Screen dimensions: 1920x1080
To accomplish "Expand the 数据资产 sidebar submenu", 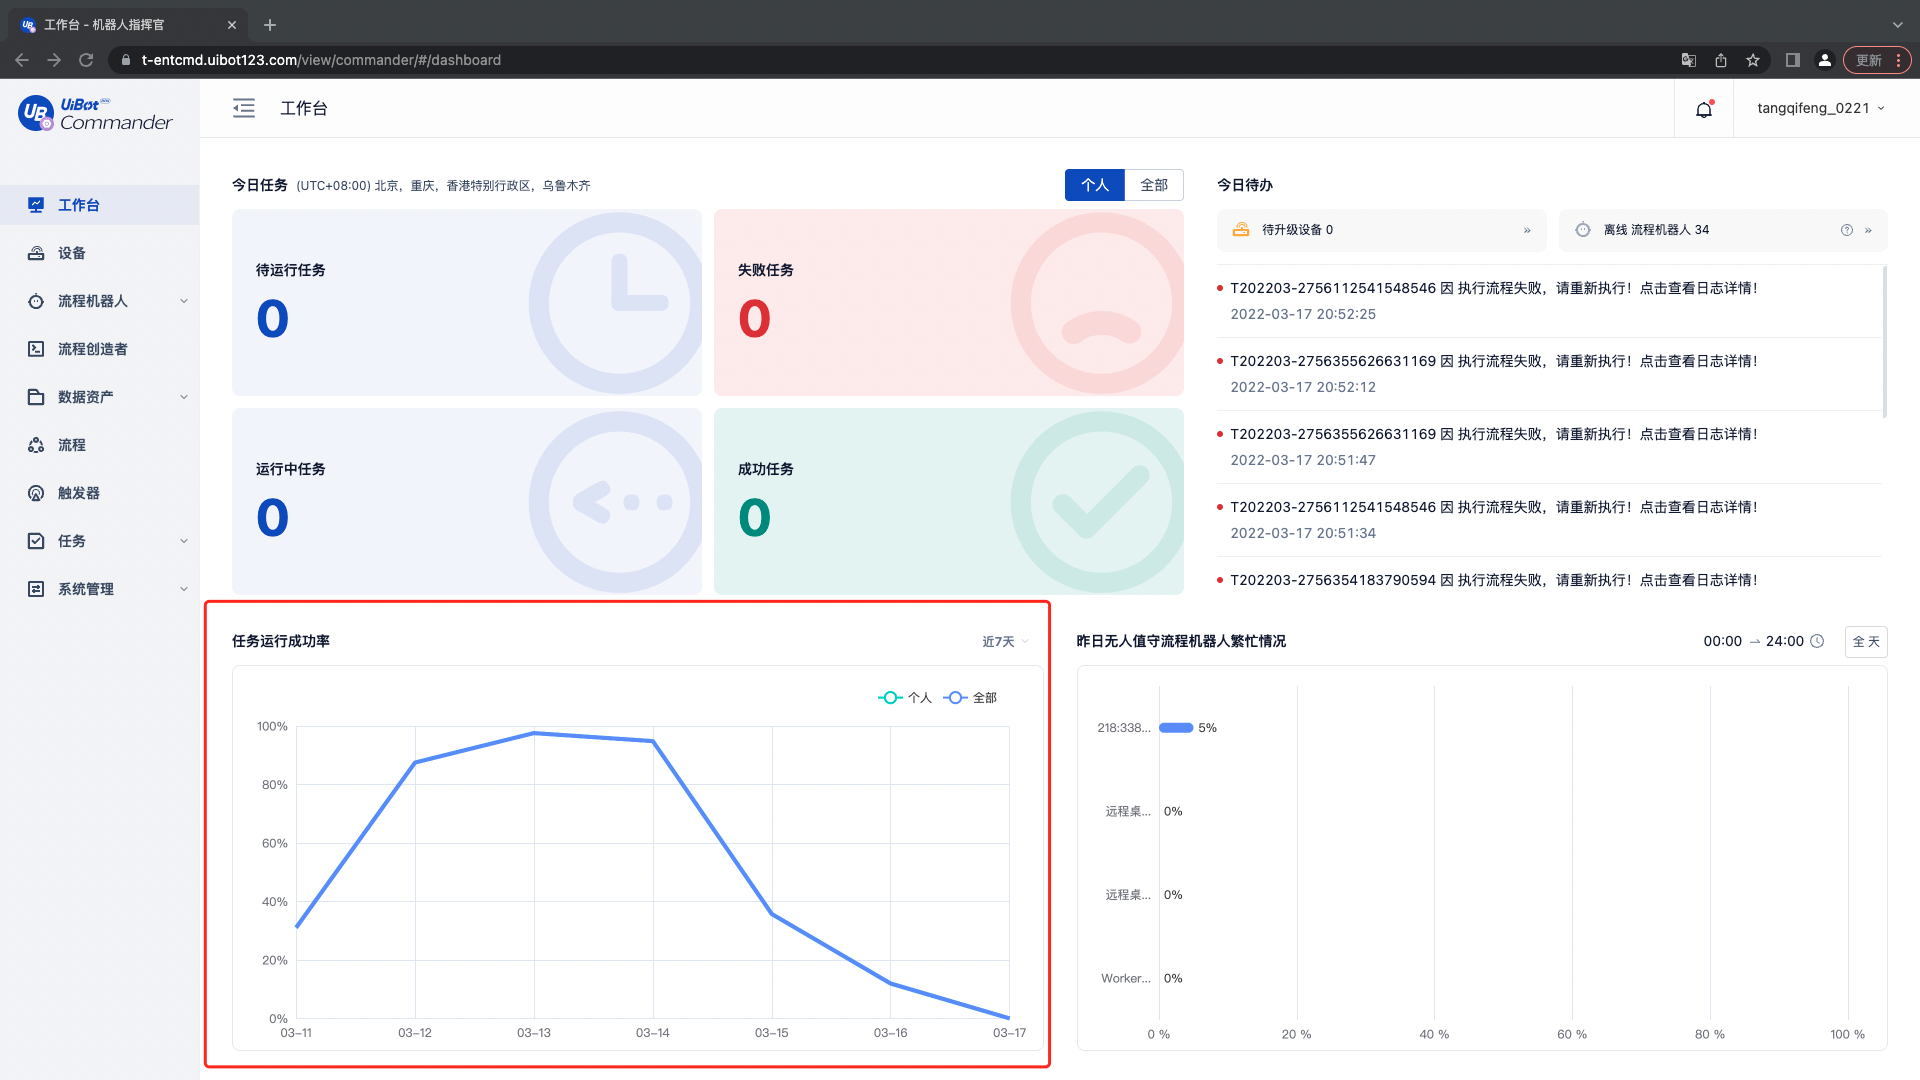I will tap(184, 397).
